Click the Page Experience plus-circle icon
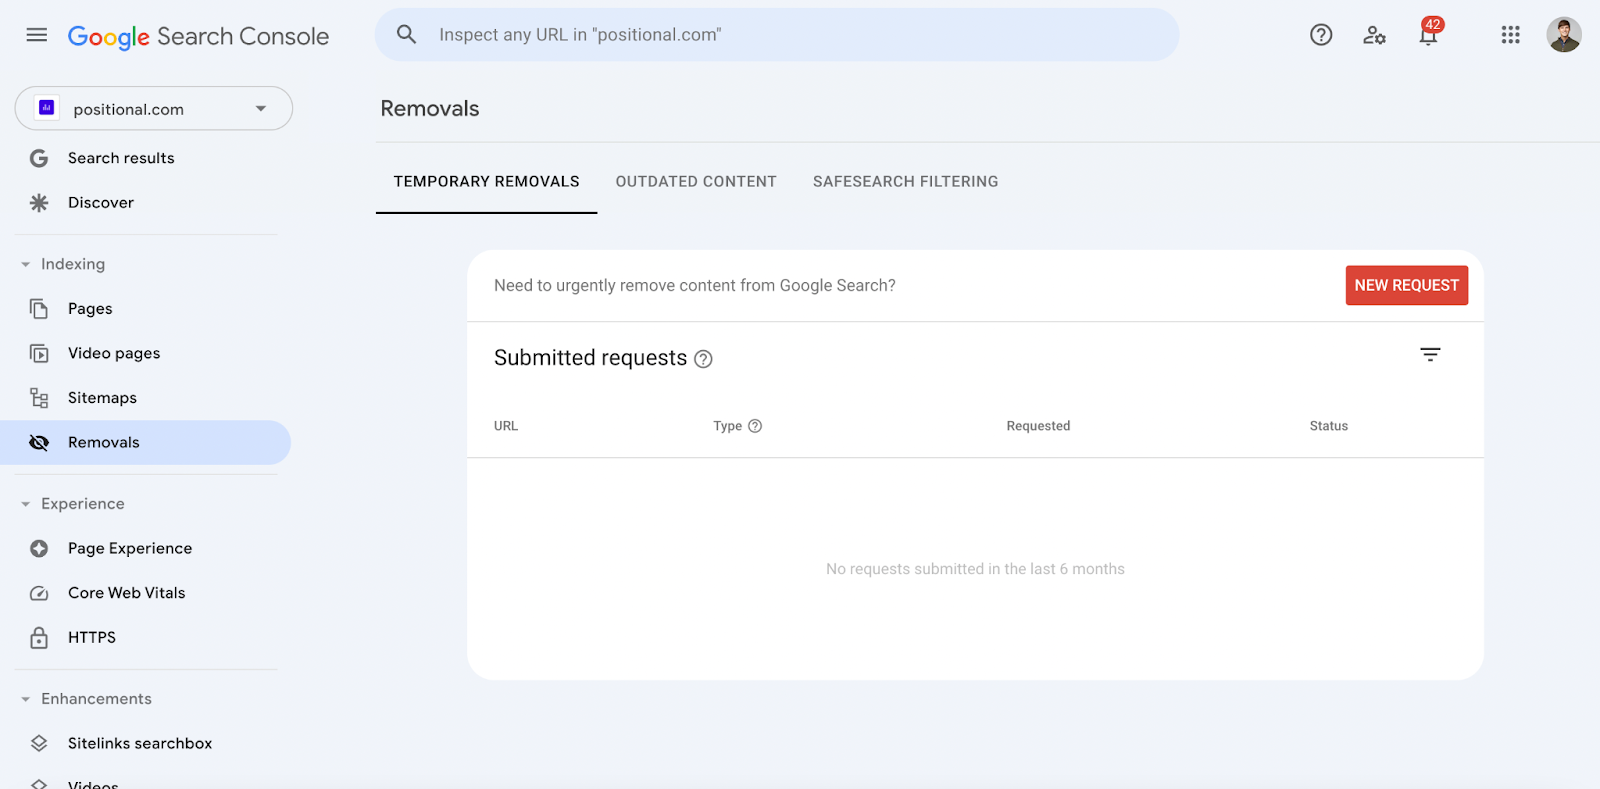The width and height of the screenshot is (1600, 789). pyautogui.click(x=39, y=548)
